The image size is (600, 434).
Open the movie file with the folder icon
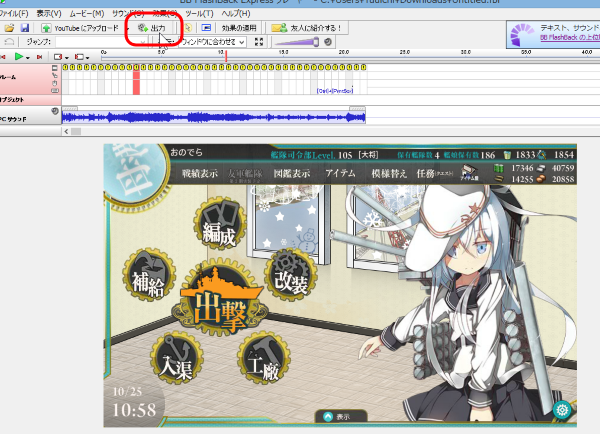click(x=10, y=28)
